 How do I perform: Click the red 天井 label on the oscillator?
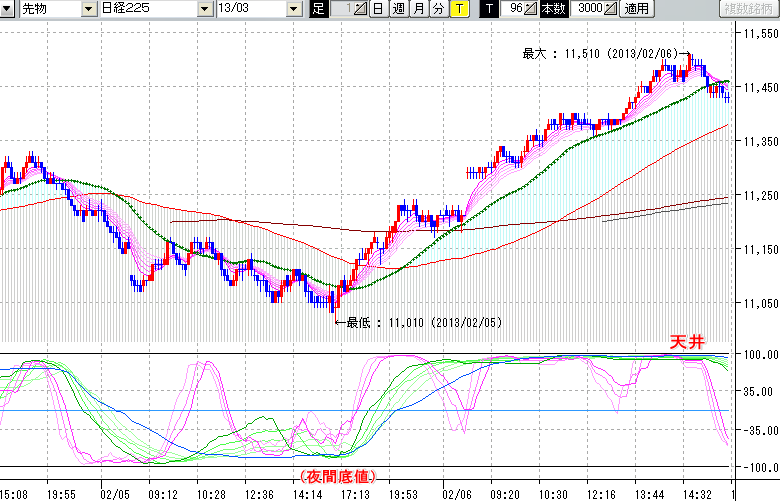pos(687,343)
